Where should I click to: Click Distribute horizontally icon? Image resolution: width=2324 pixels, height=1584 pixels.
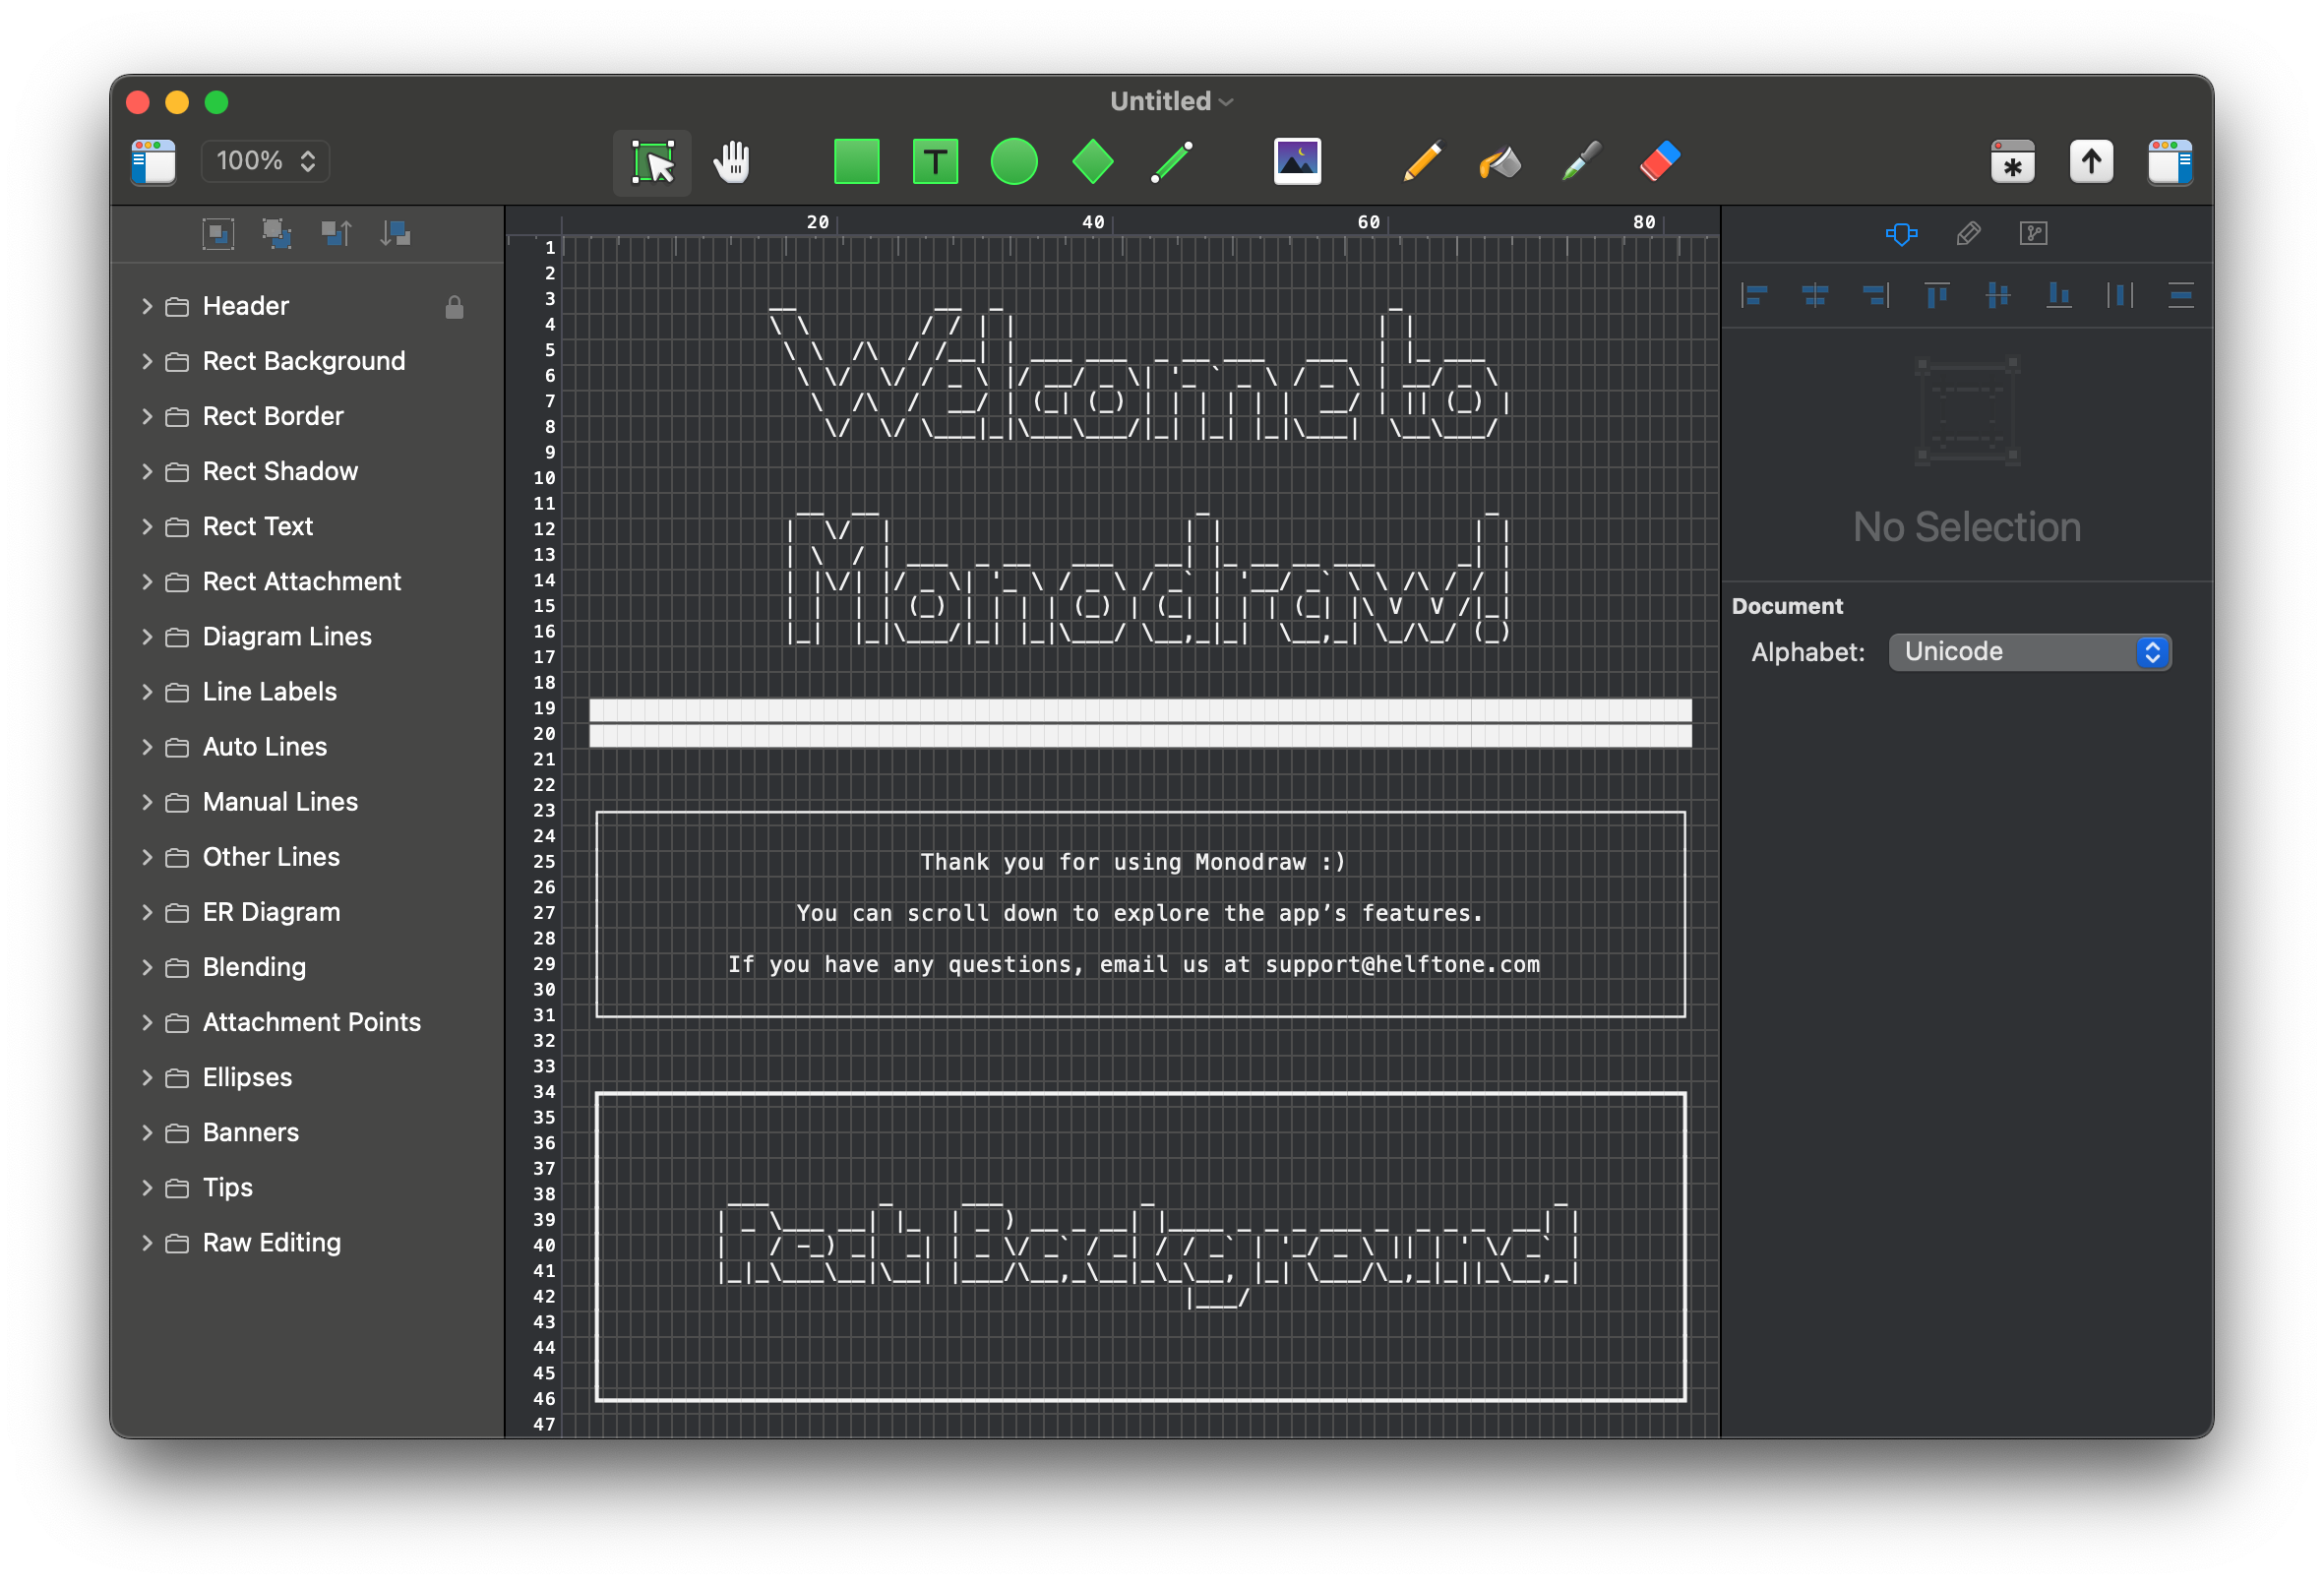pos(2120,295)
